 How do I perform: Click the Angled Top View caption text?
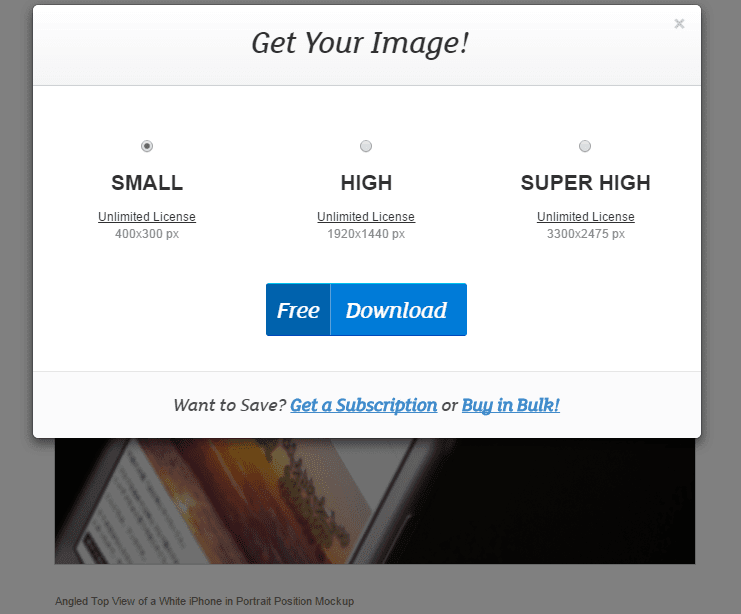pyautogui.click(x=204, y=601)
